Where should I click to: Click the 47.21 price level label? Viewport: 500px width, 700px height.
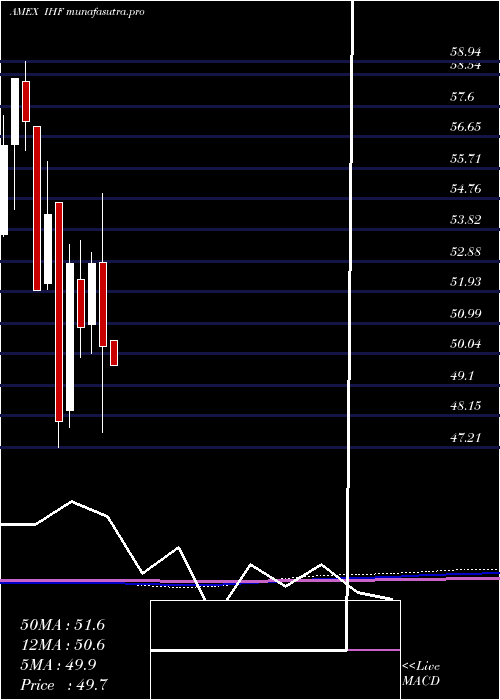465,438
